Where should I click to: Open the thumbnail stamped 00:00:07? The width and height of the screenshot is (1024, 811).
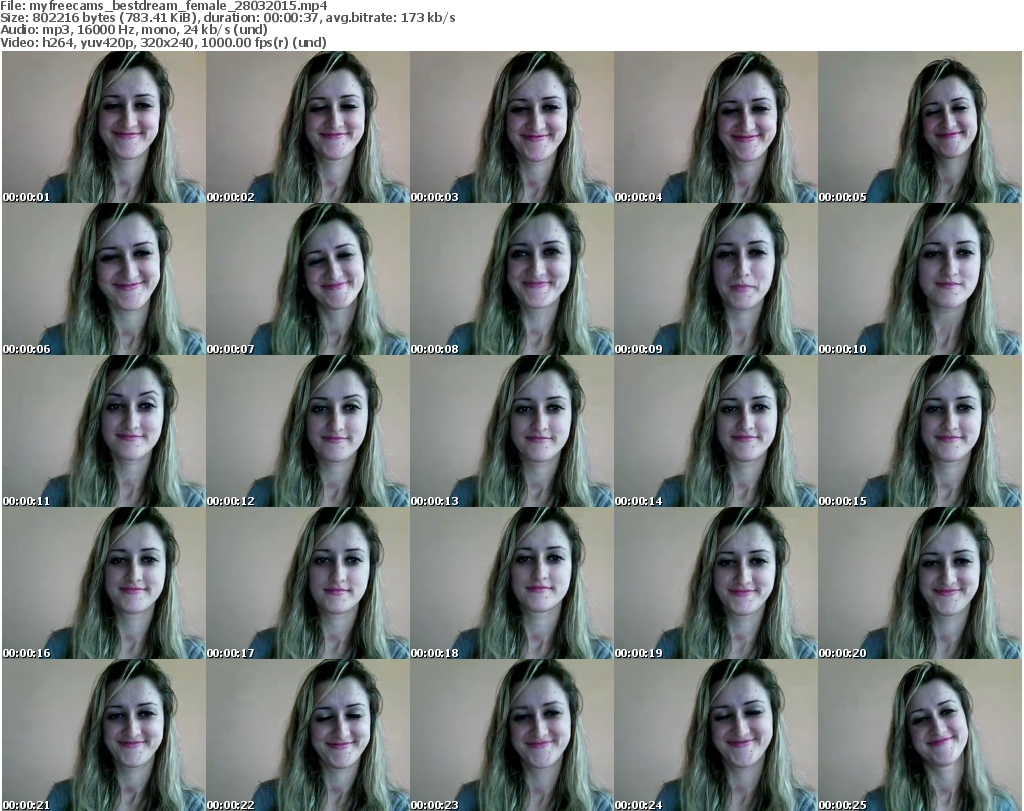pyautogui.click(x=308, y=279)
